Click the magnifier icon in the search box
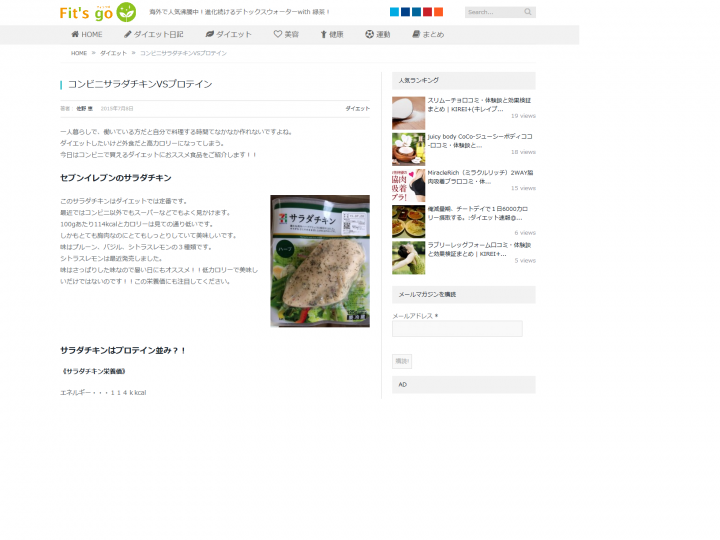The width and height of the screenshot is (720, 540). coord(528,12)
